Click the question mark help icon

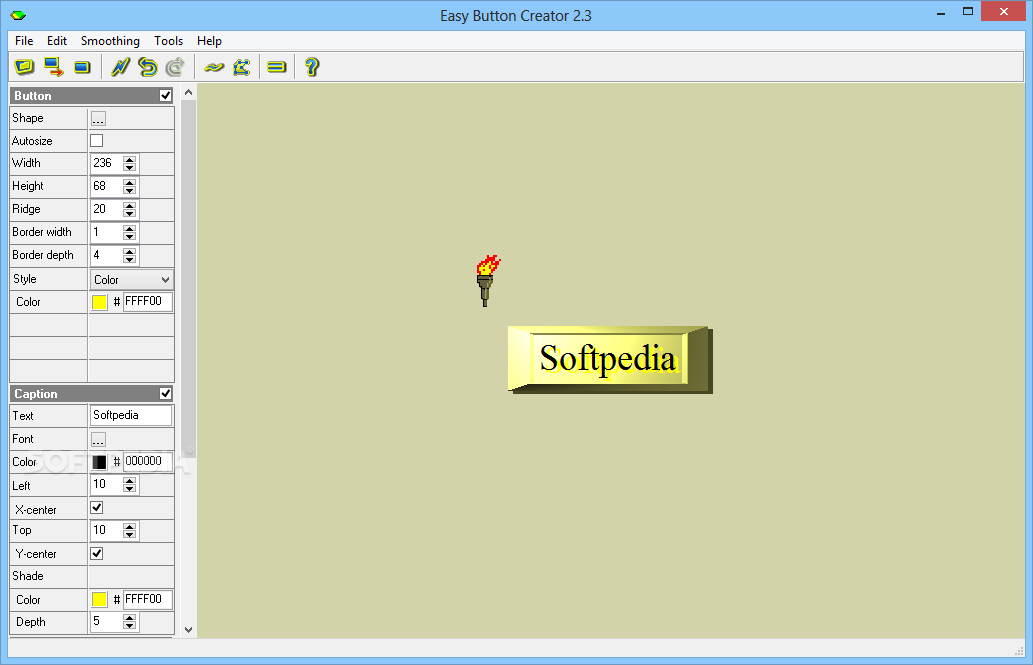coord(312,67)
